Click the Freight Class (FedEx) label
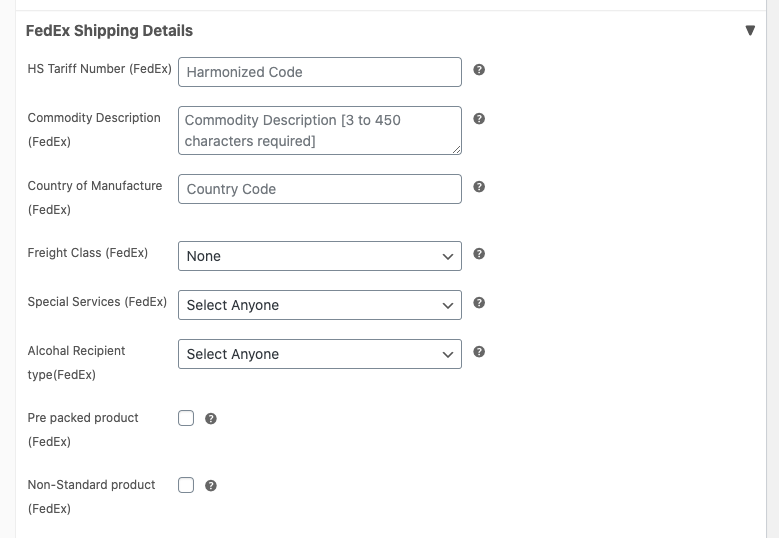Screen dimensions: 779x538 [x=88, y=253]
